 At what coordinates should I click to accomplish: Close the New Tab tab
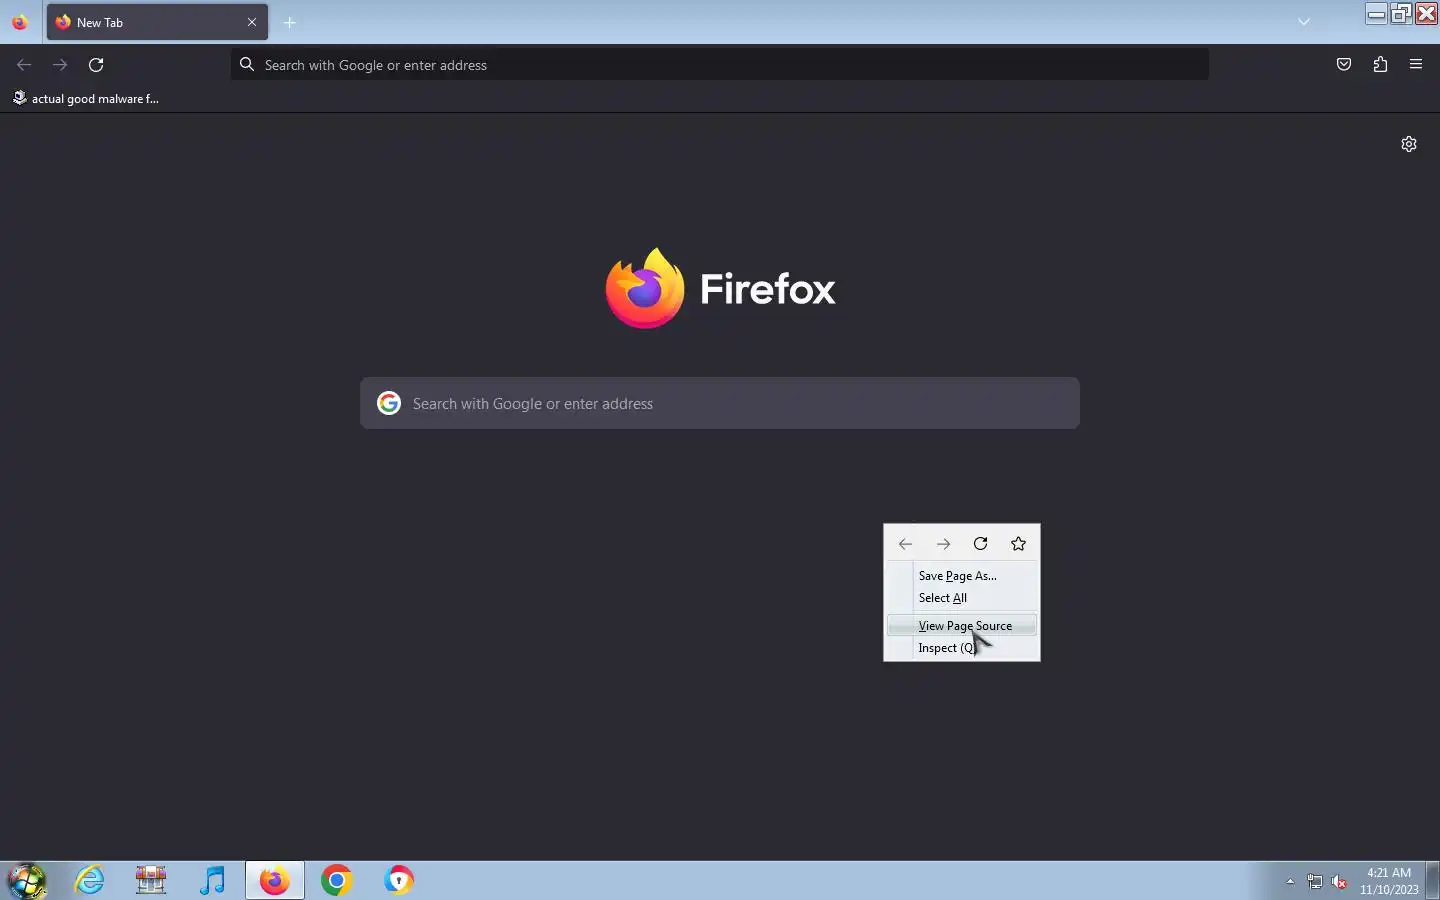[252, 22]
